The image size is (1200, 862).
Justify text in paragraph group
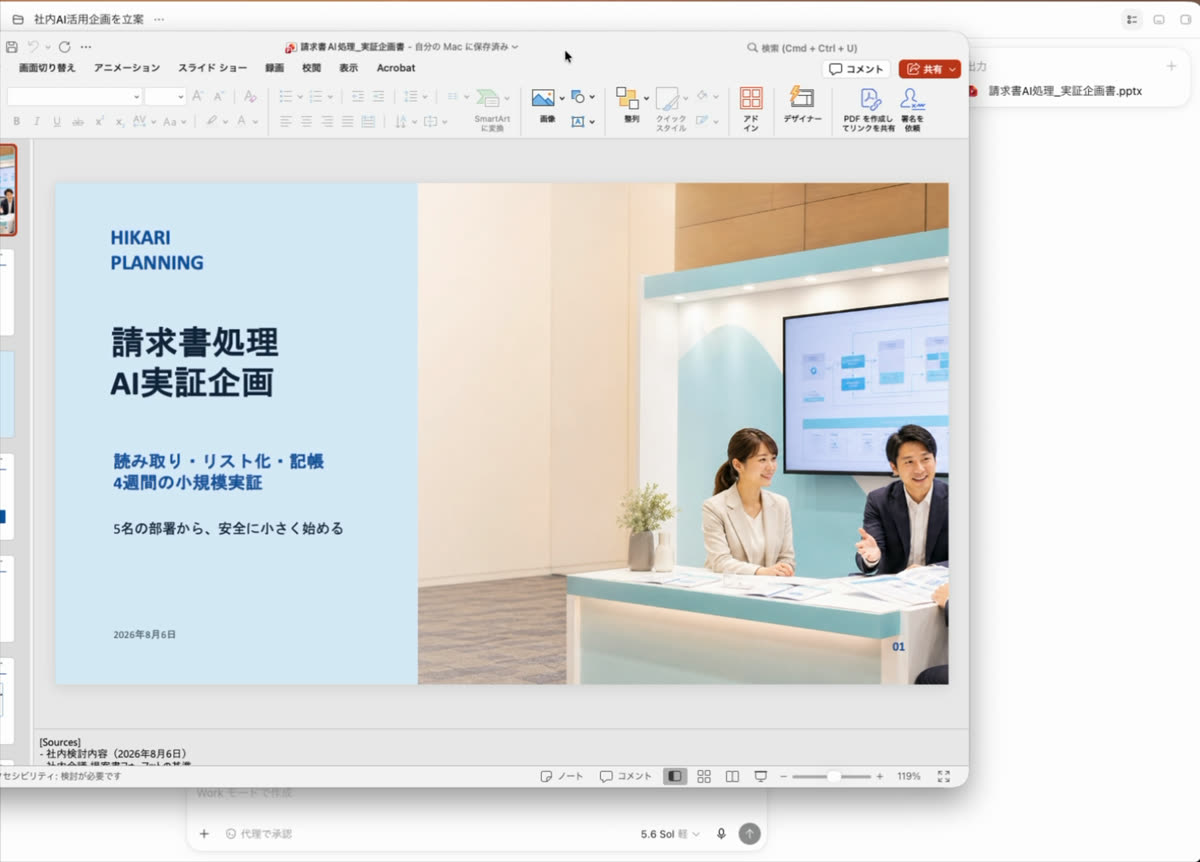click(x=347, y=121)
